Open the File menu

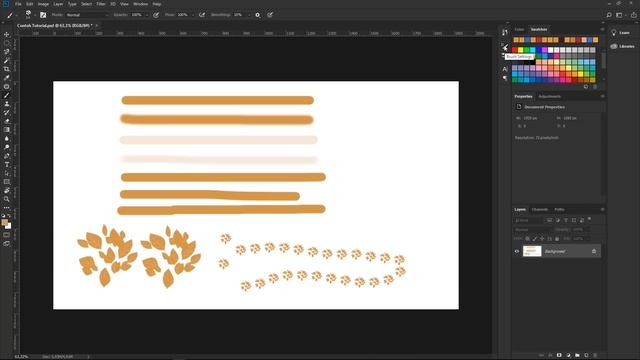click(x=18, y=4)
